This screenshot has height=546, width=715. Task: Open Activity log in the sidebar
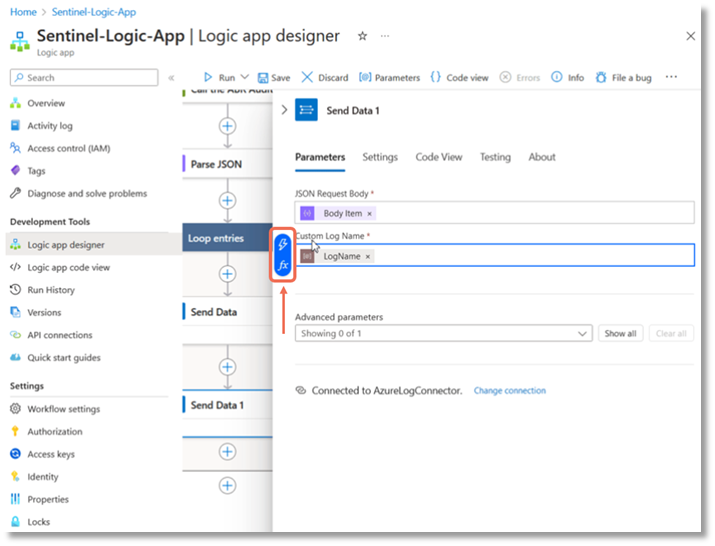click(49, 125)
